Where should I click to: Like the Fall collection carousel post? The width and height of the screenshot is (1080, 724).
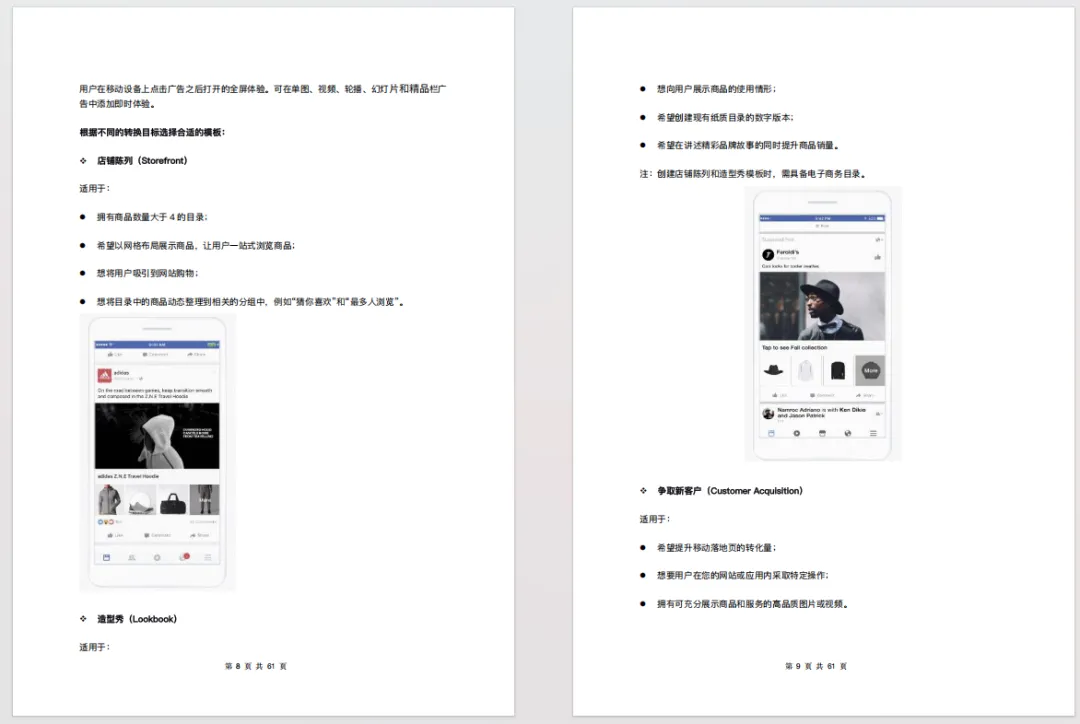click(777, 394)
